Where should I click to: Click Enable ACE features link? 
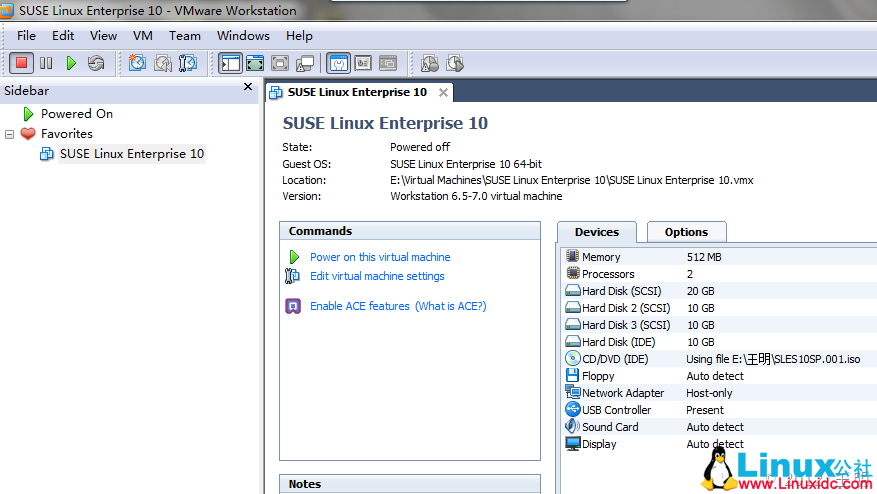click(x=360, y=306)
